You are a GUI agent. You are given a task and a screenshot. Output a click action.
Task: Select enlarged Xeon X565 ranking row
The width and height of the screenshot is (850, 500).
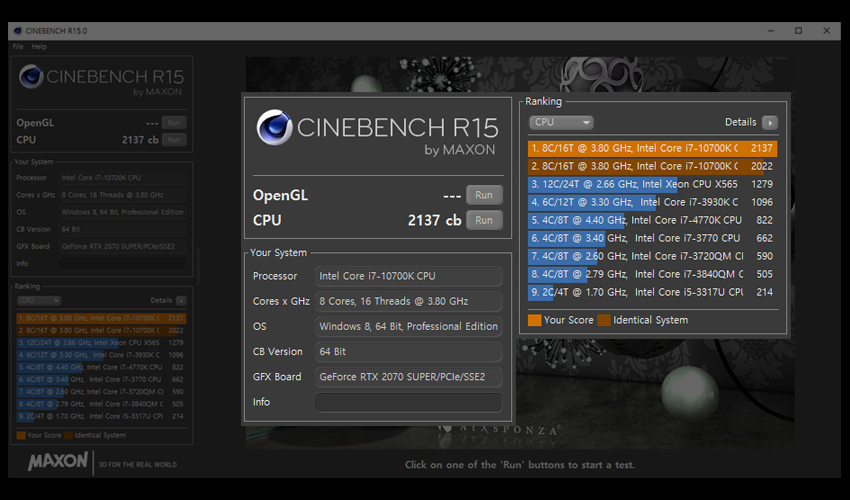tap(653, 184)
